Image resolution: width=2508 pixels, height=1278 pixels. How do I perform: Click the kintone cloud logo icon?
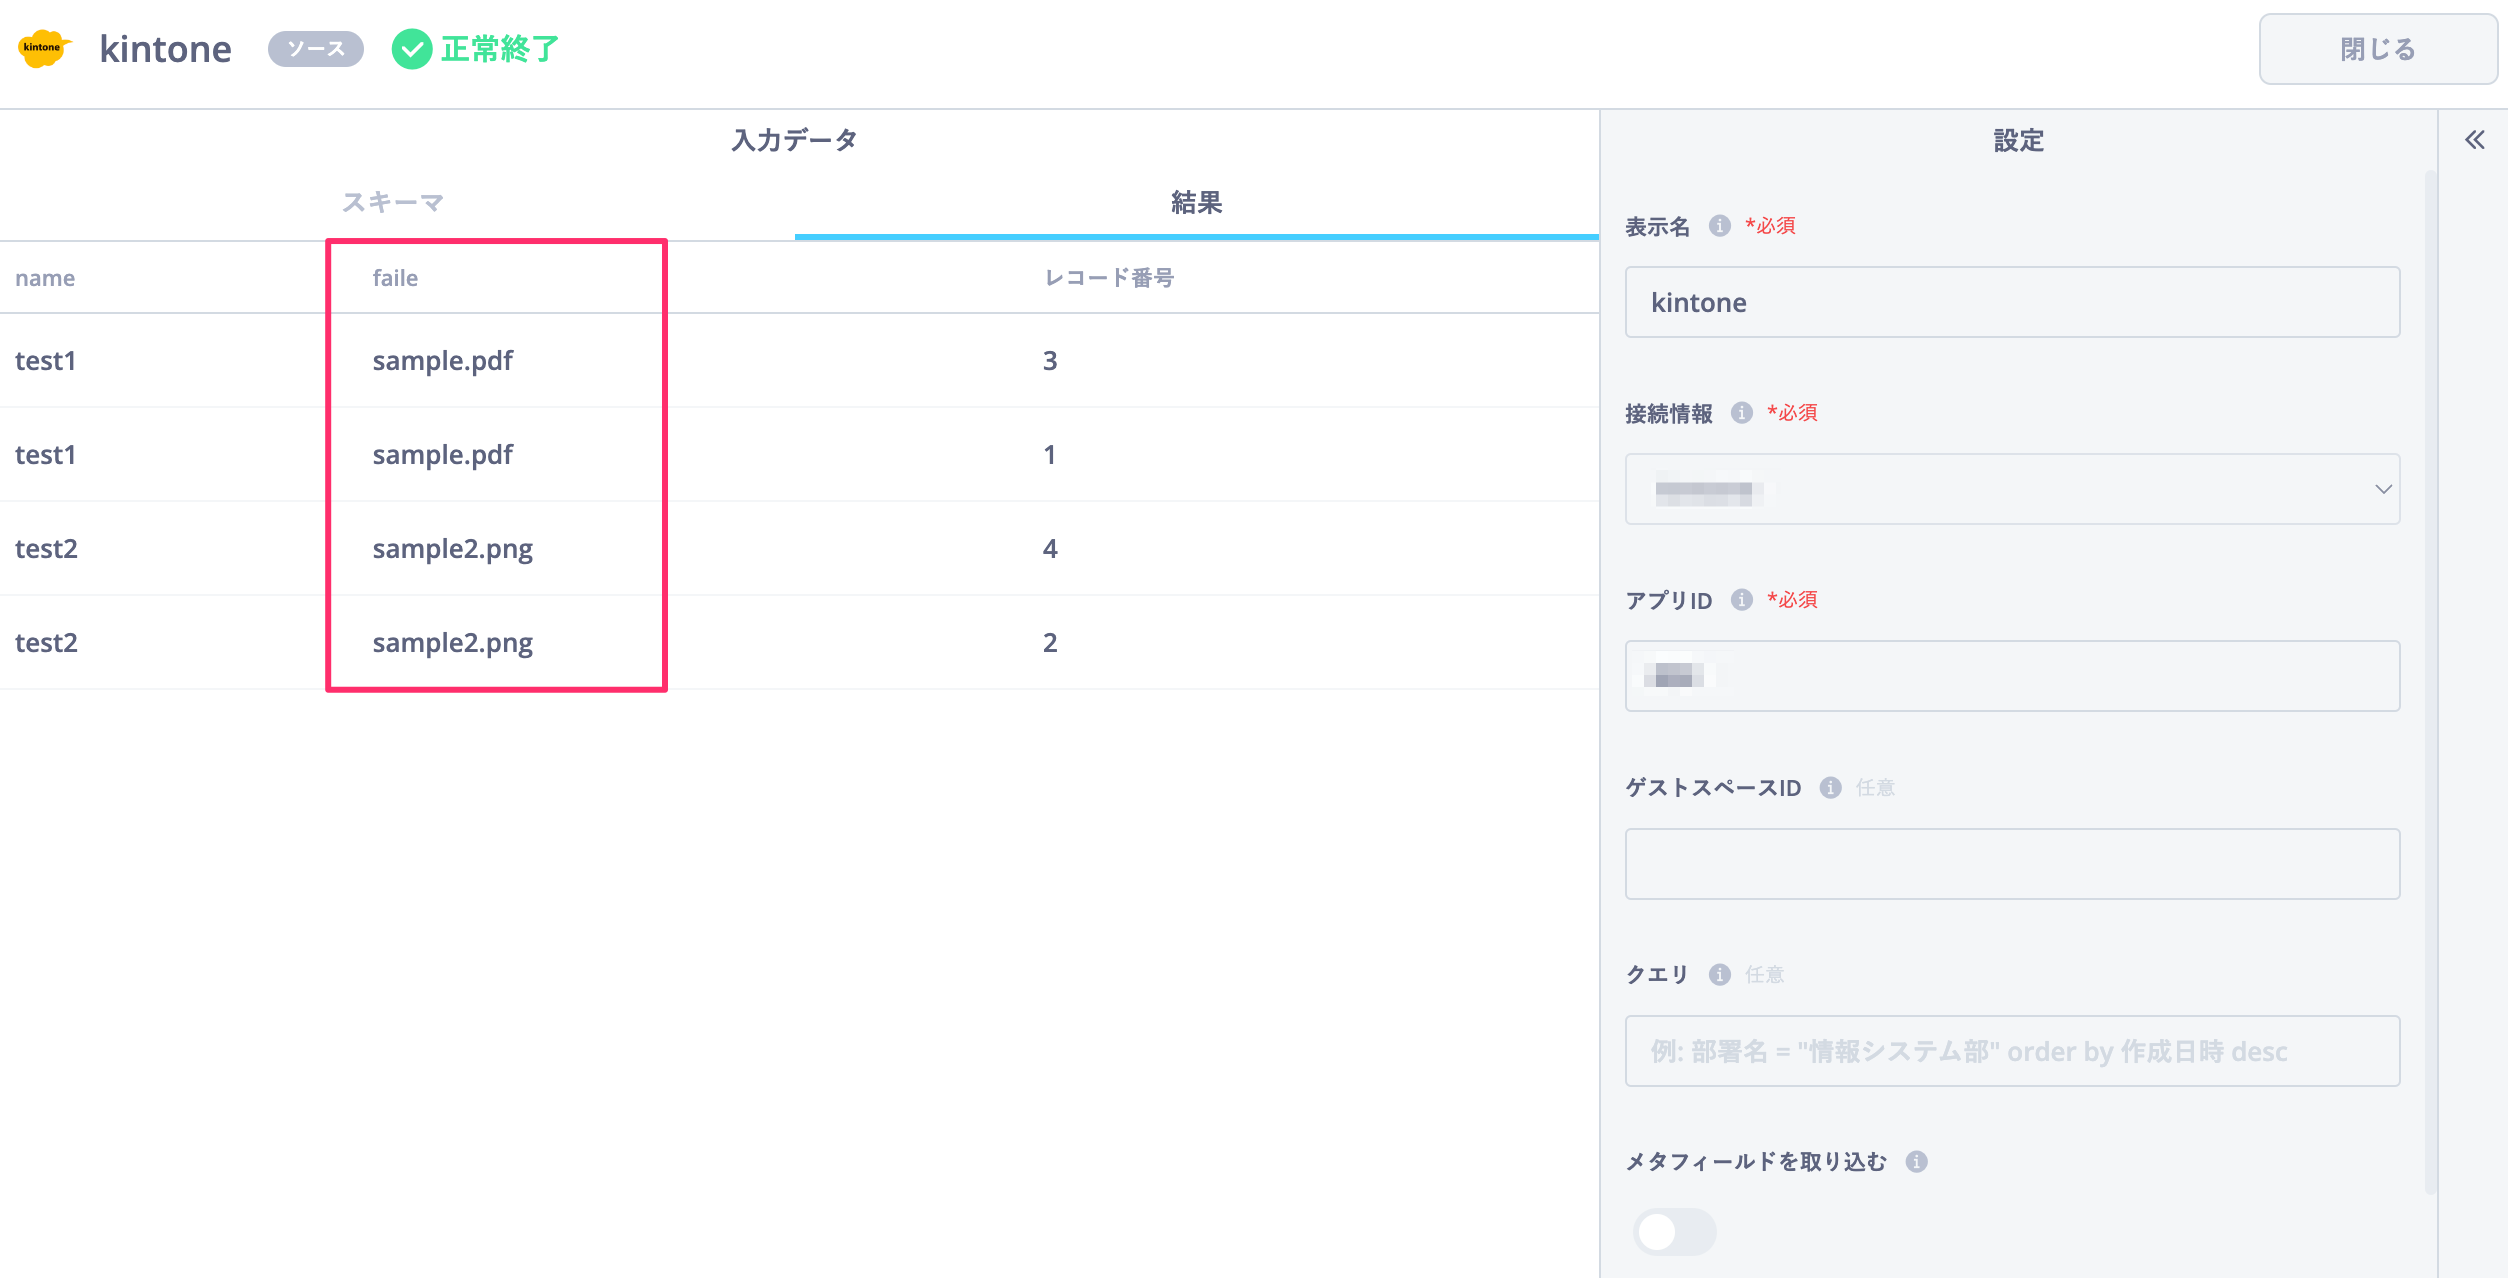pyautogui.click(x=44, y=48)
